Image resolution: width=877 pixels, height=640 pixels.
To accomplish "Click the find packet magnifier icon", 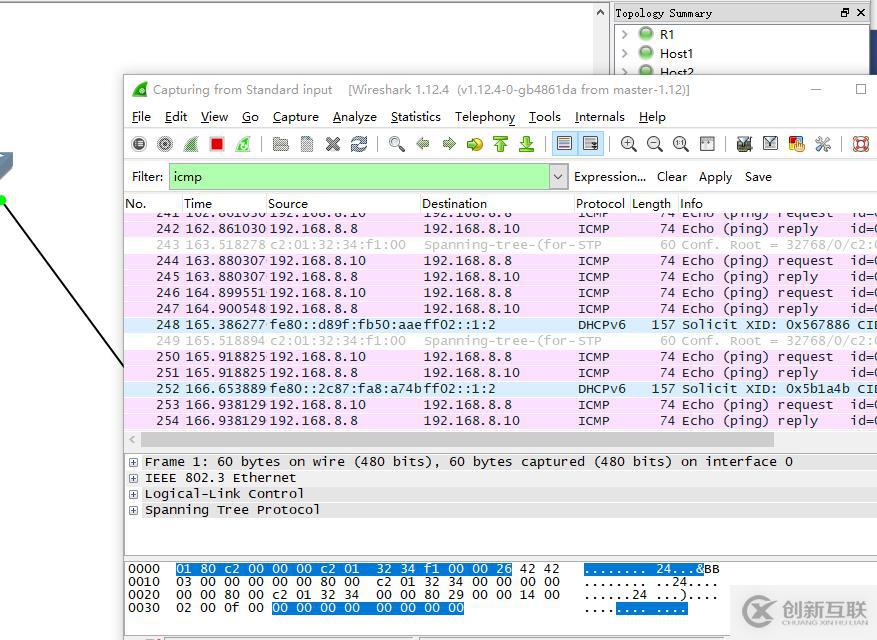I will click(397, 144).
